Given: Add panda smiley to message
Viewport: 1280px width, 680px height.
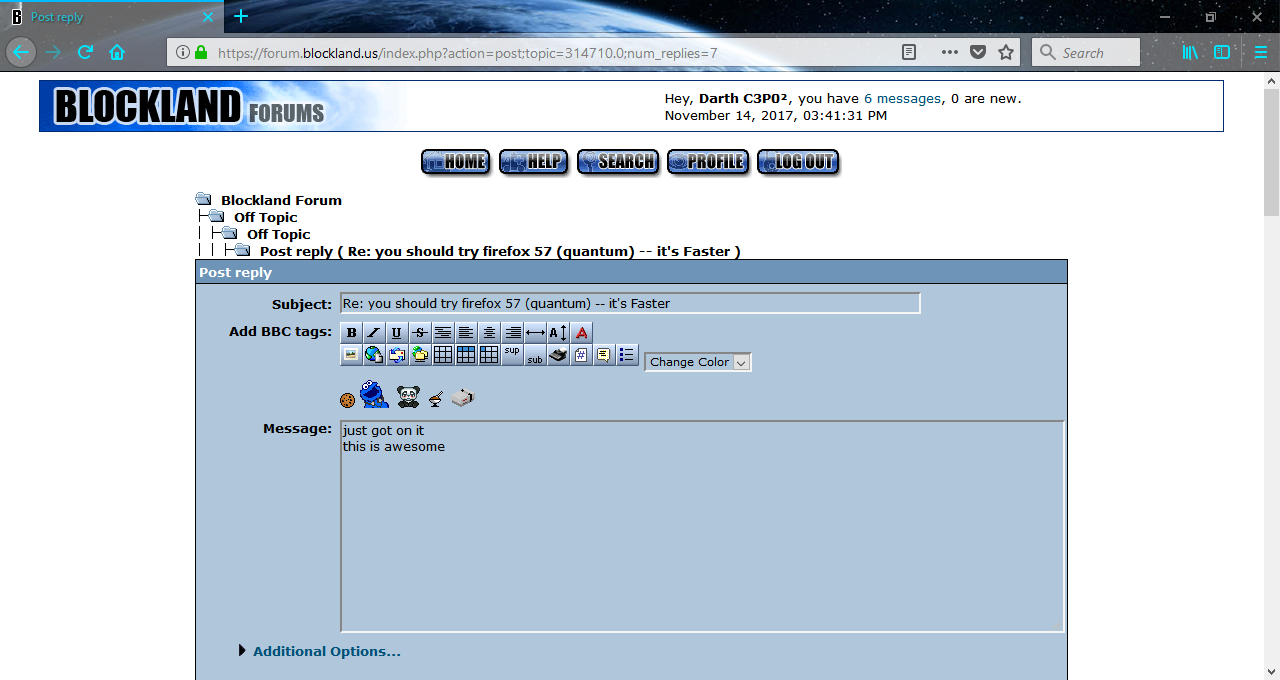Looking at the screenshot, I should click(x=408, y=397).
